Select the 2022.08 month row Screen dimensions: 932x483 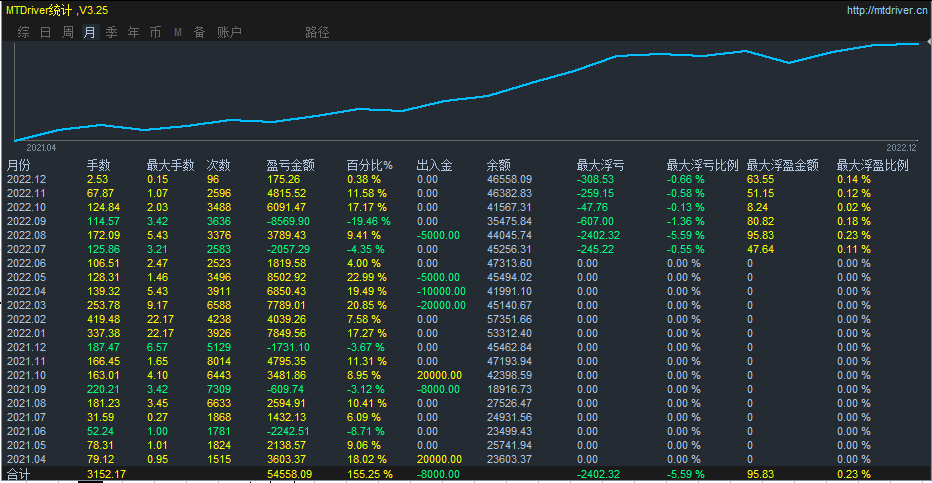[x=466, y=235]
